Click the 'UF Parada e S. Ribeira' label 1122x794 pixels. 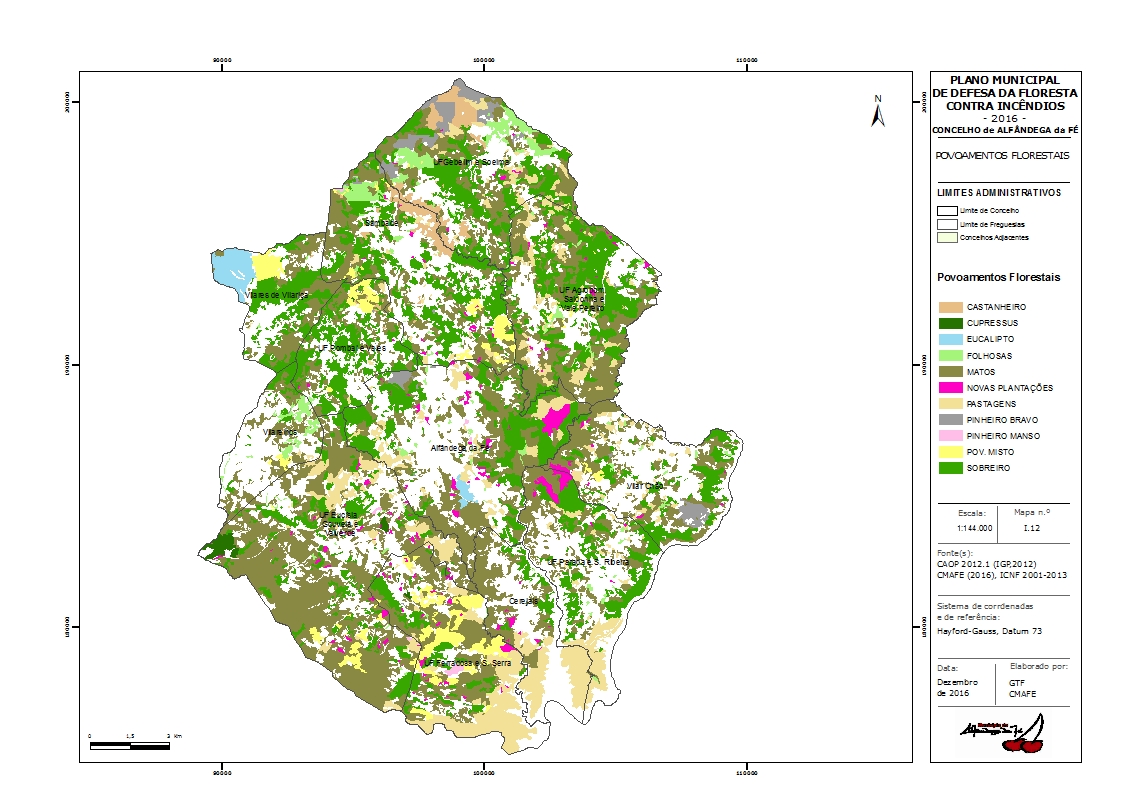pyautogui.click(x=588, y=562)
